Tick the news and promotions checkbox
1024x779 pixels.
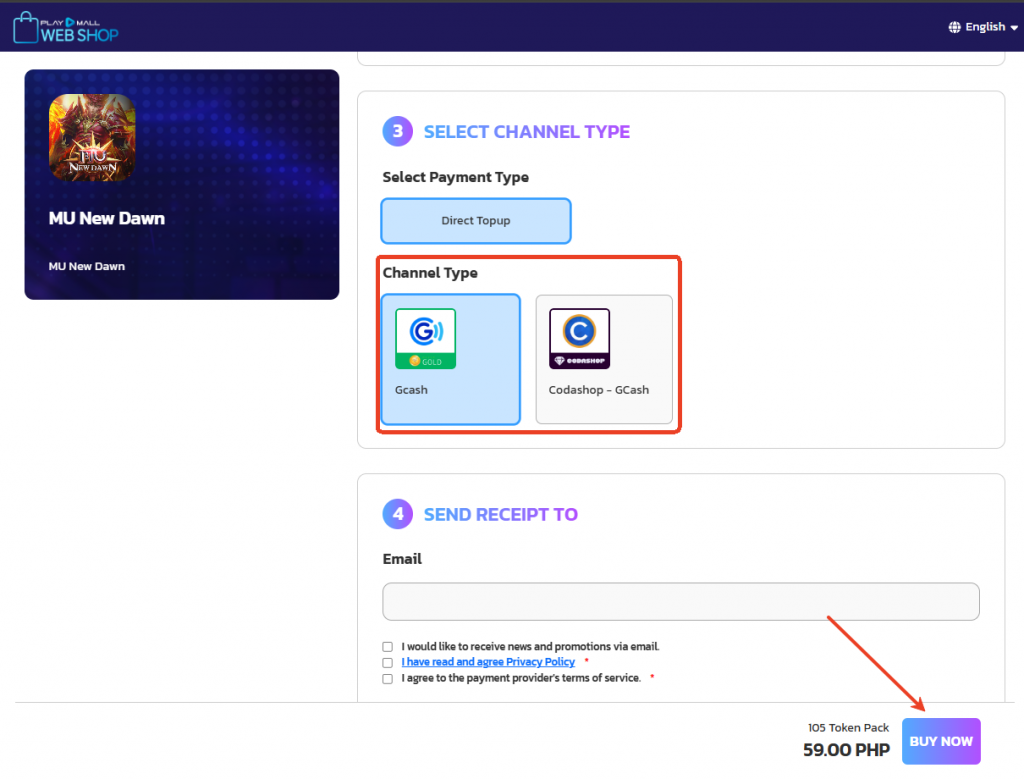point(387,646)
